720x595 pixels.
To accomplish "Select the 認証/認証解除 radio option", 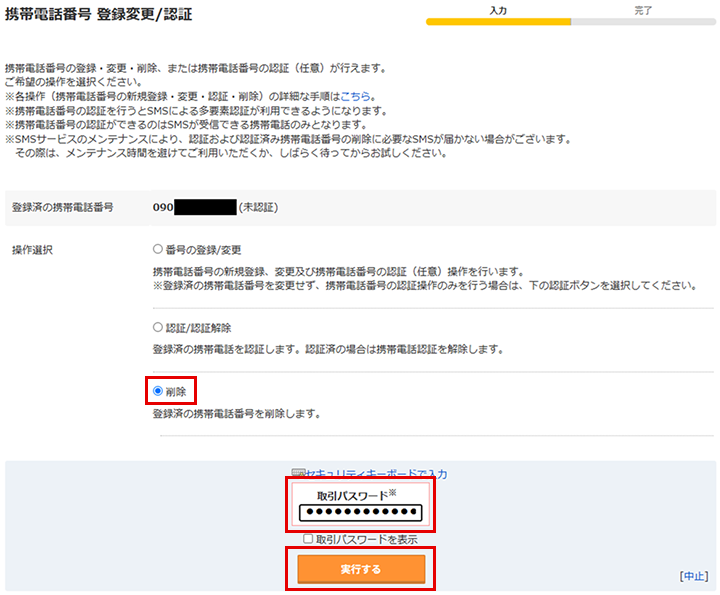I will click(x=158, y=327).
